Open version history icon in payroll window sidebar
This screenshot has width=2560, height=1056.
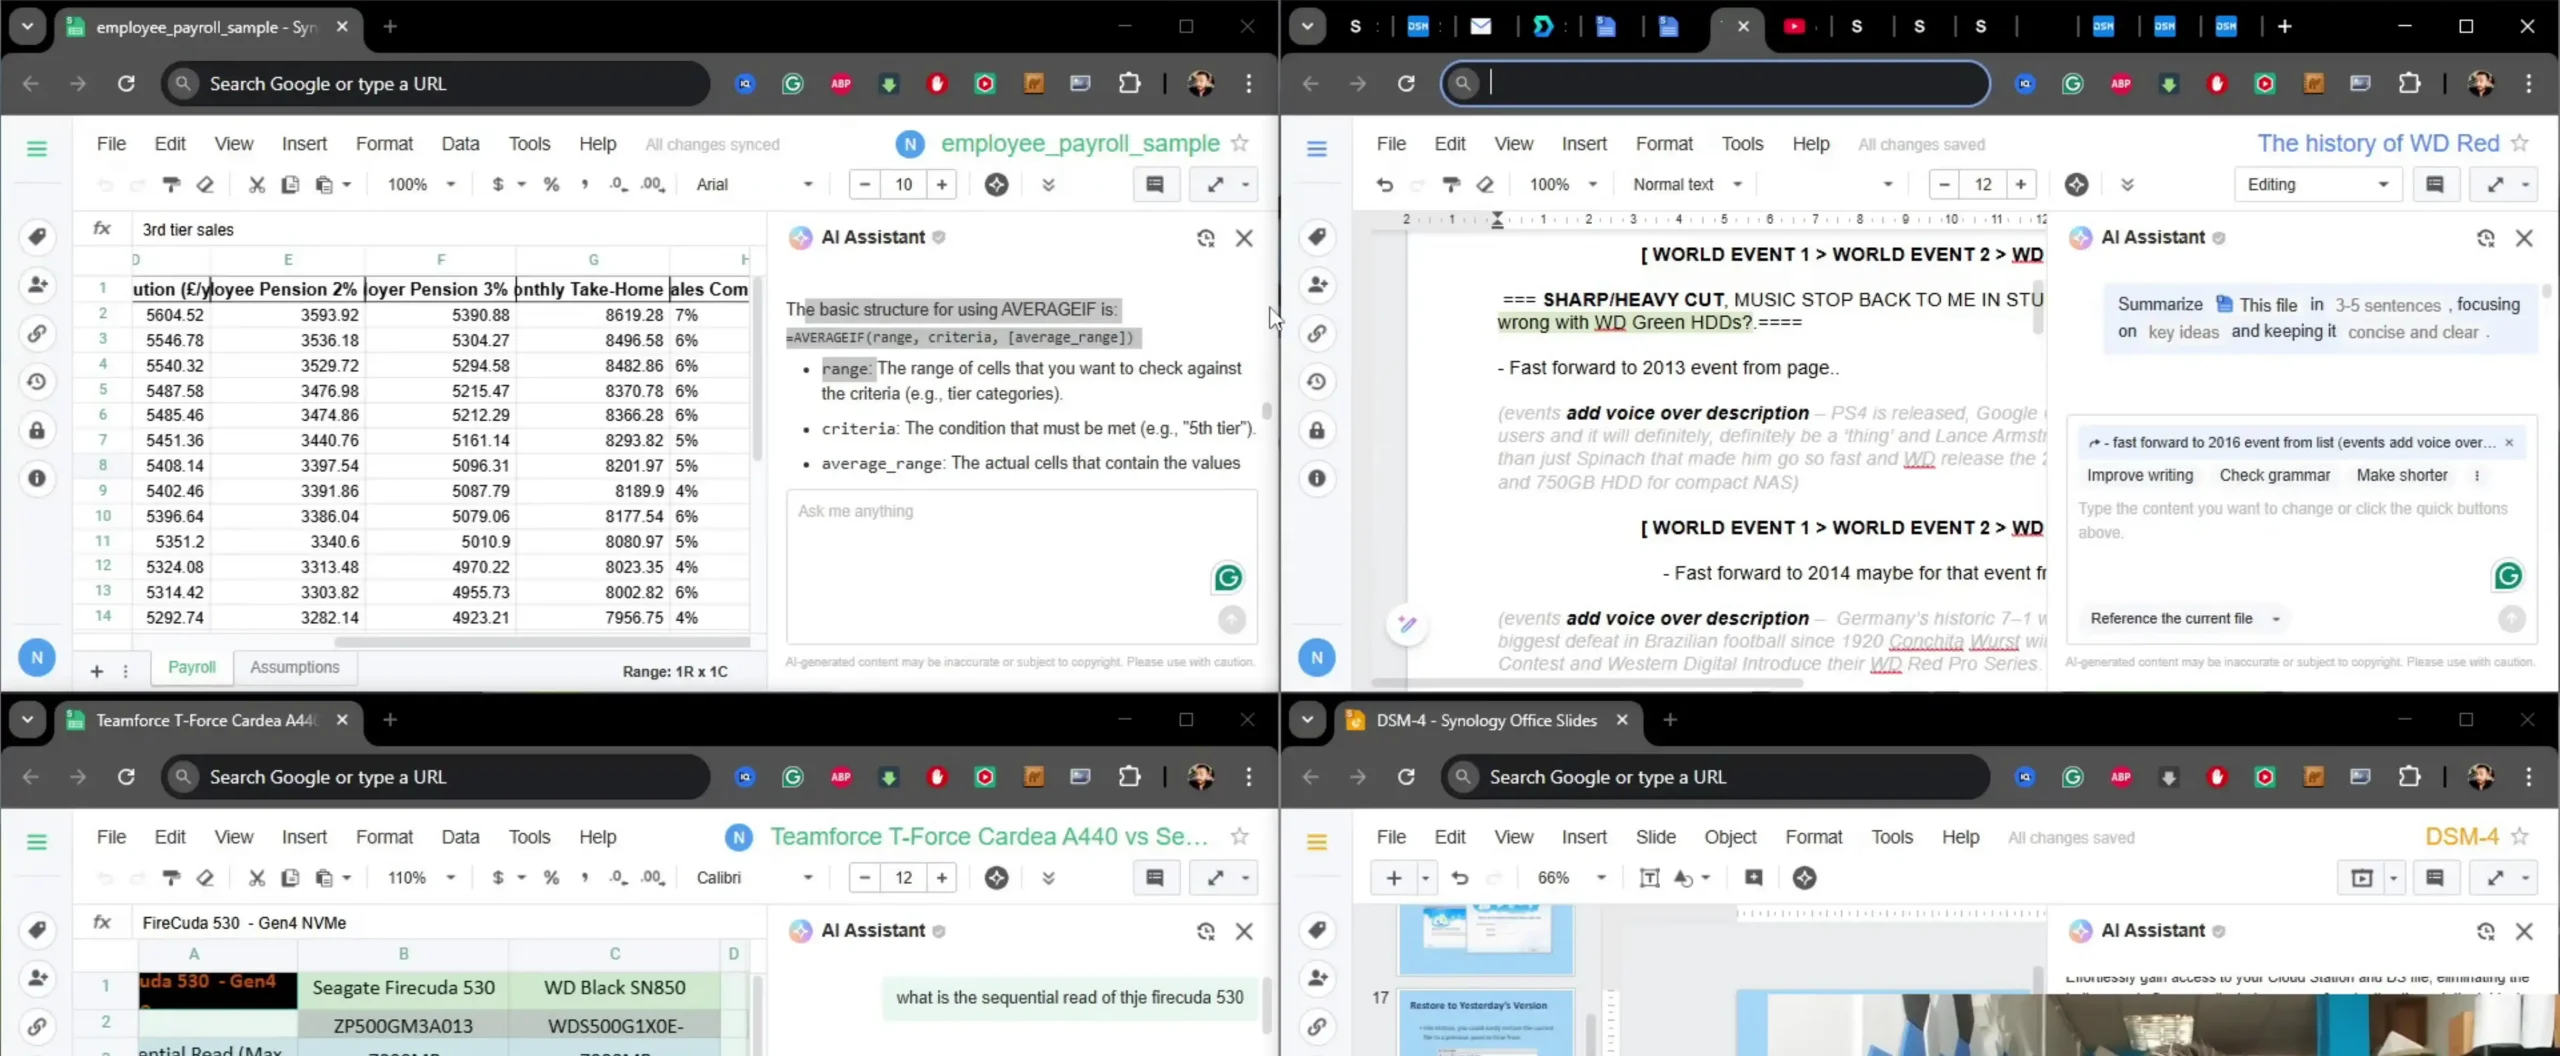click(x=37, y=381)
